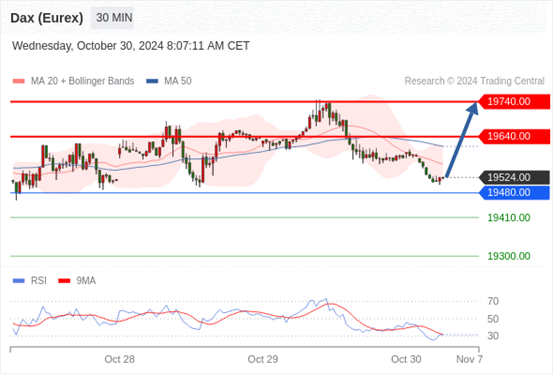Click the RSI 70 level label
The height and width of the screenshot is (375, 553).
[x=493, y=301]
